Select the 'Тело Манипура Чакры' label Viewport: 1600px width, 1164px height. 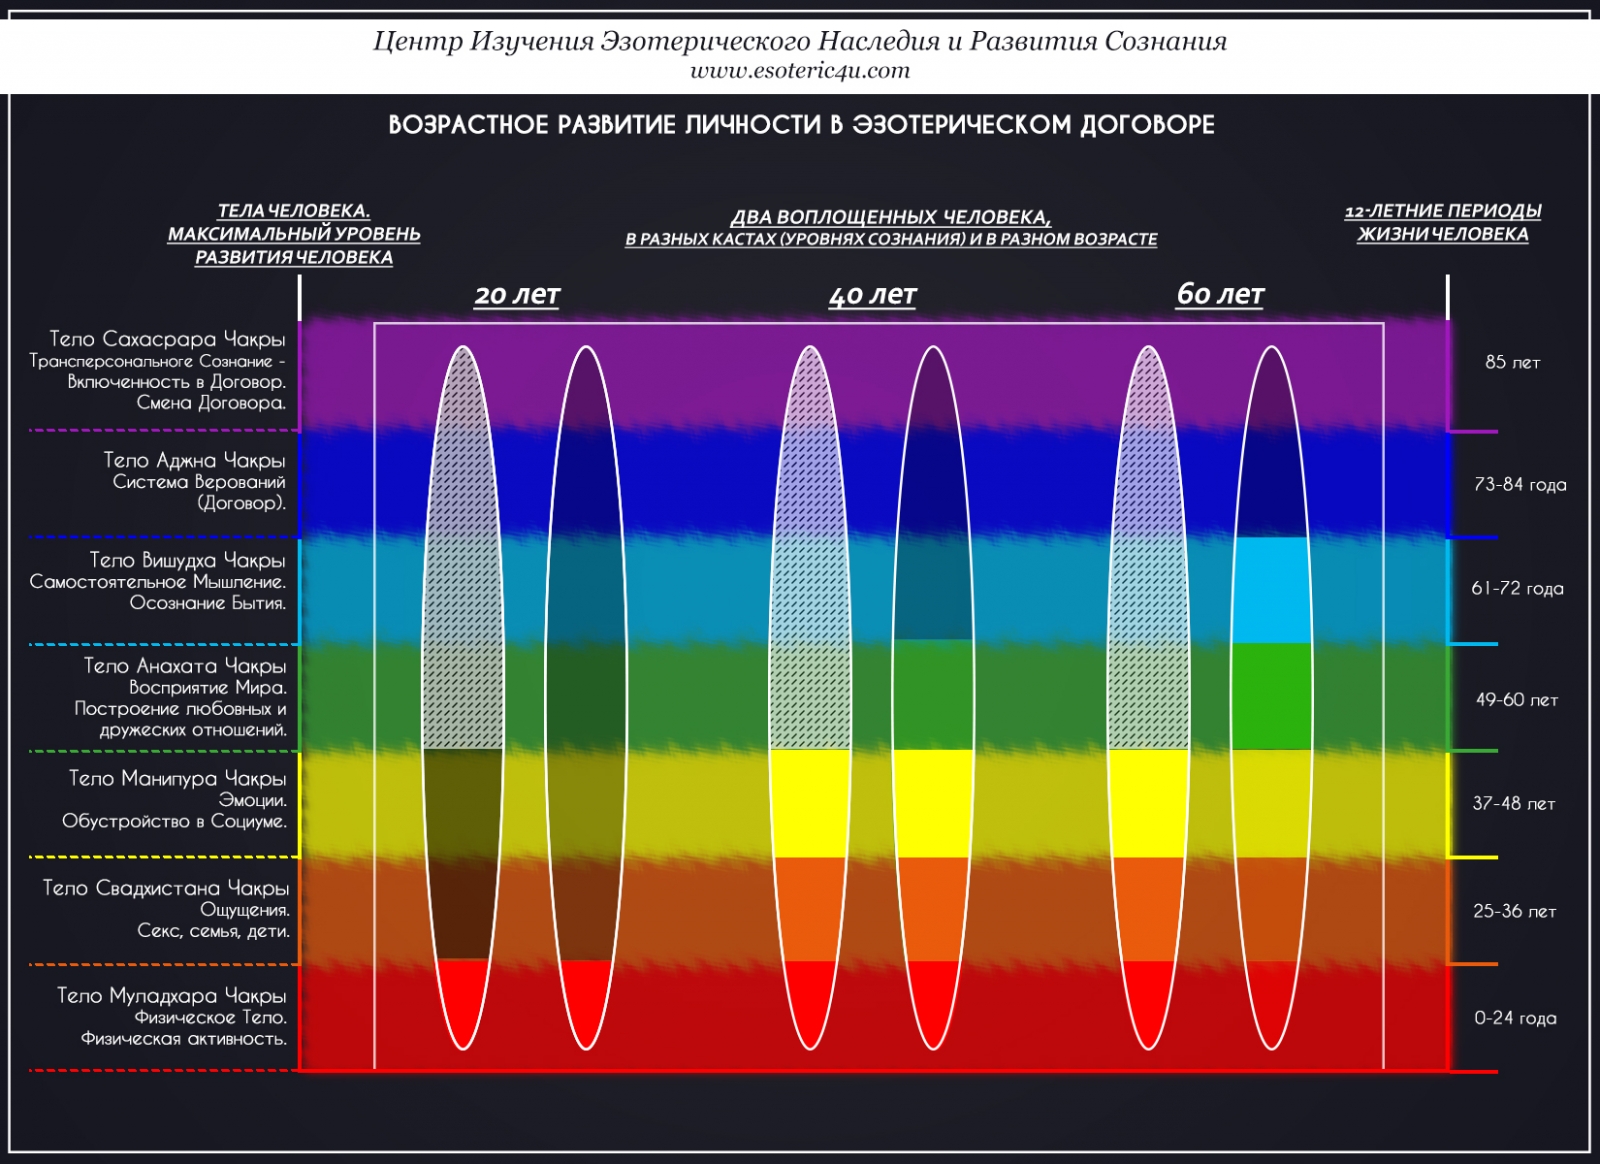(177, 778)
